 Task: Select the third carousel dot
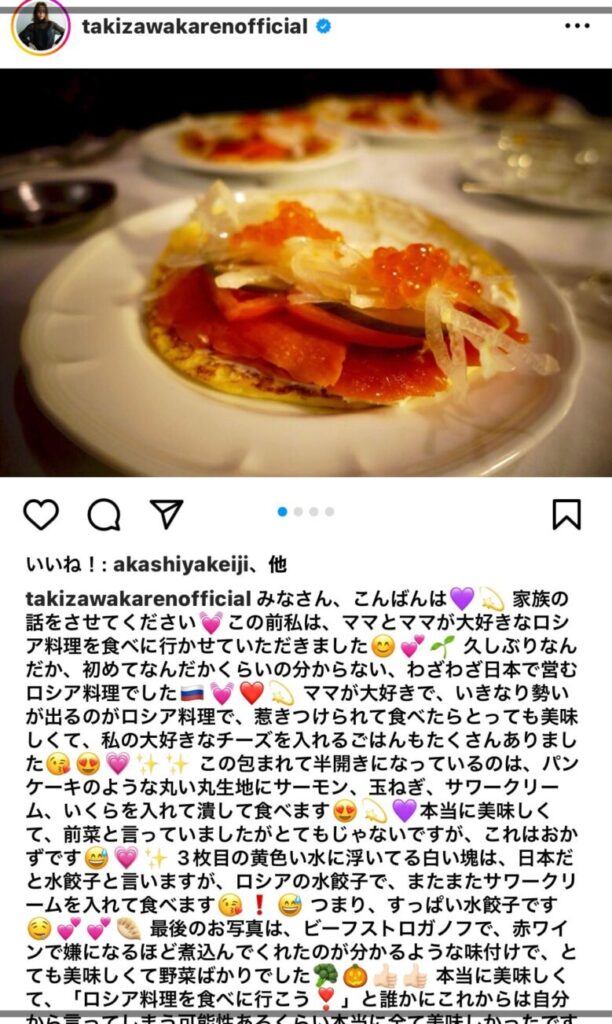[x=314, y=511]
